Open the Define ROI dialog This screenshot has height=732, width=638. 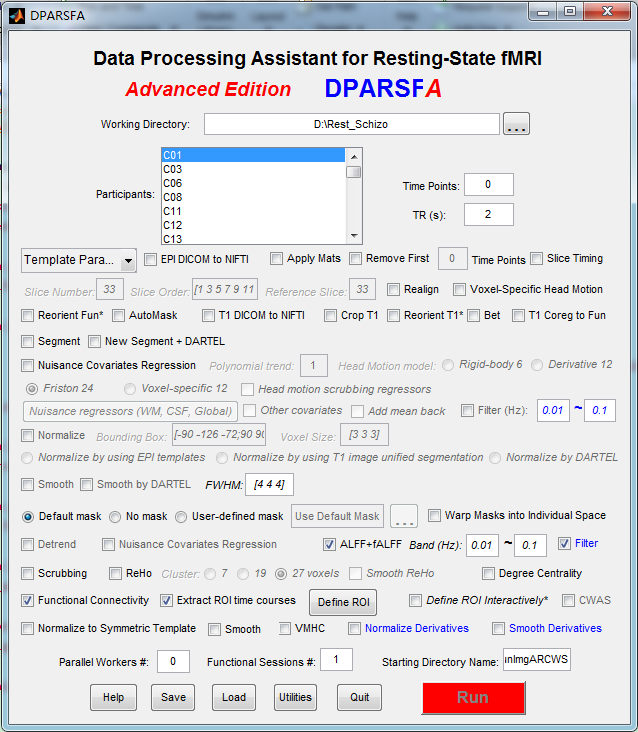point(343,603)
